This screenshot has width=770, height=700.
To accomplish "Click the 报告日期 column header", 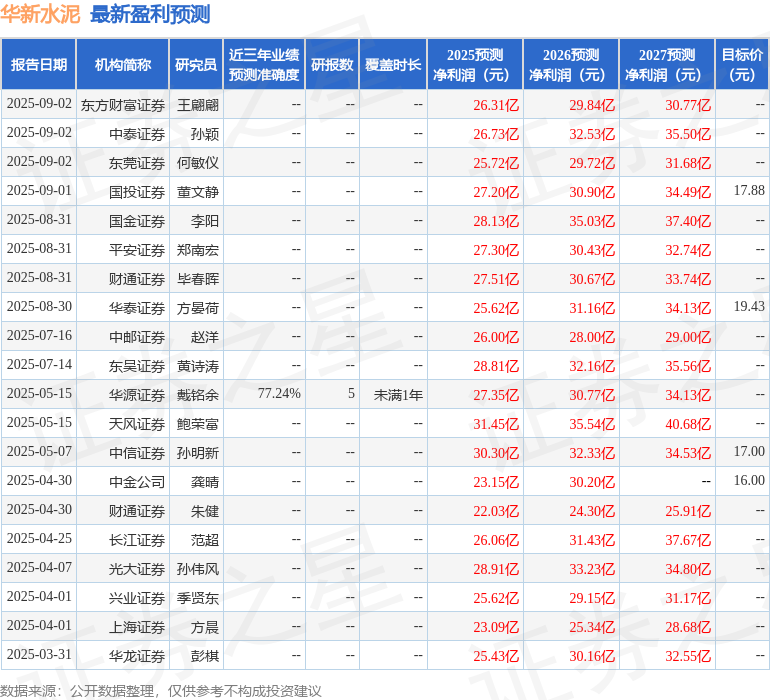I will click(x=39, y=65).
